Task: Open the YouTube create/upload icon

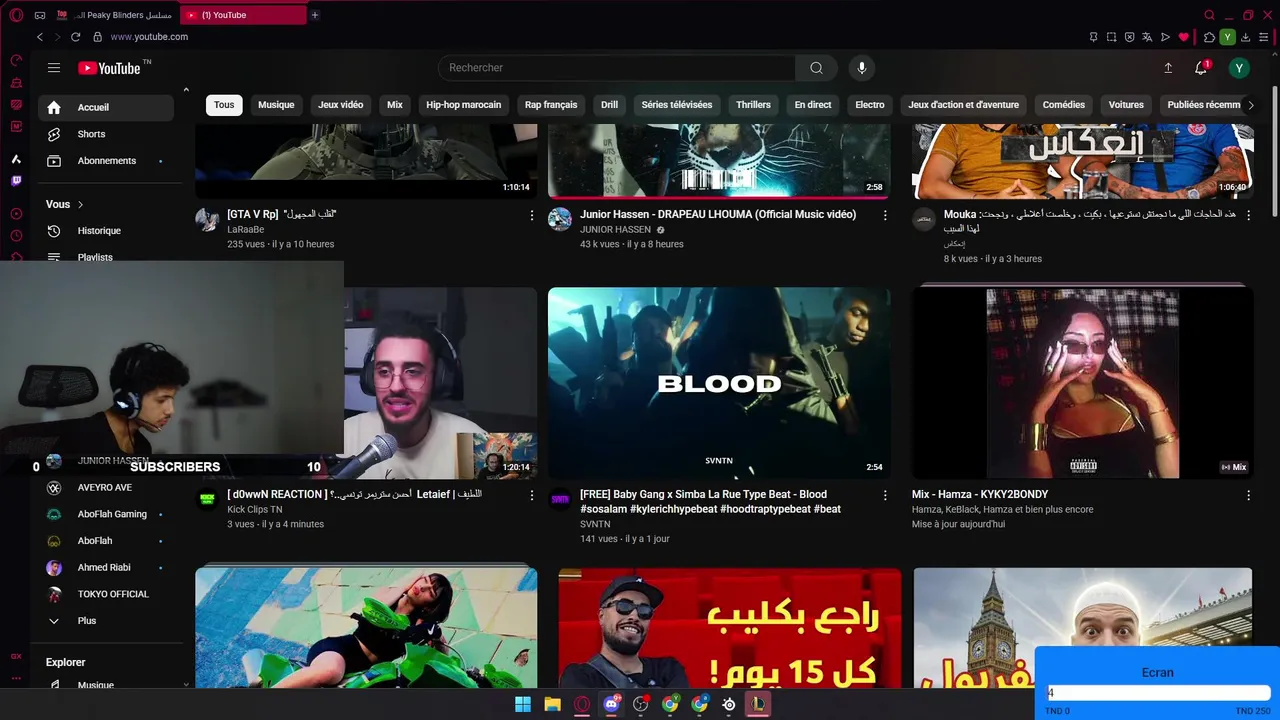Action: pyautogui.click(x=1167, y=68)
